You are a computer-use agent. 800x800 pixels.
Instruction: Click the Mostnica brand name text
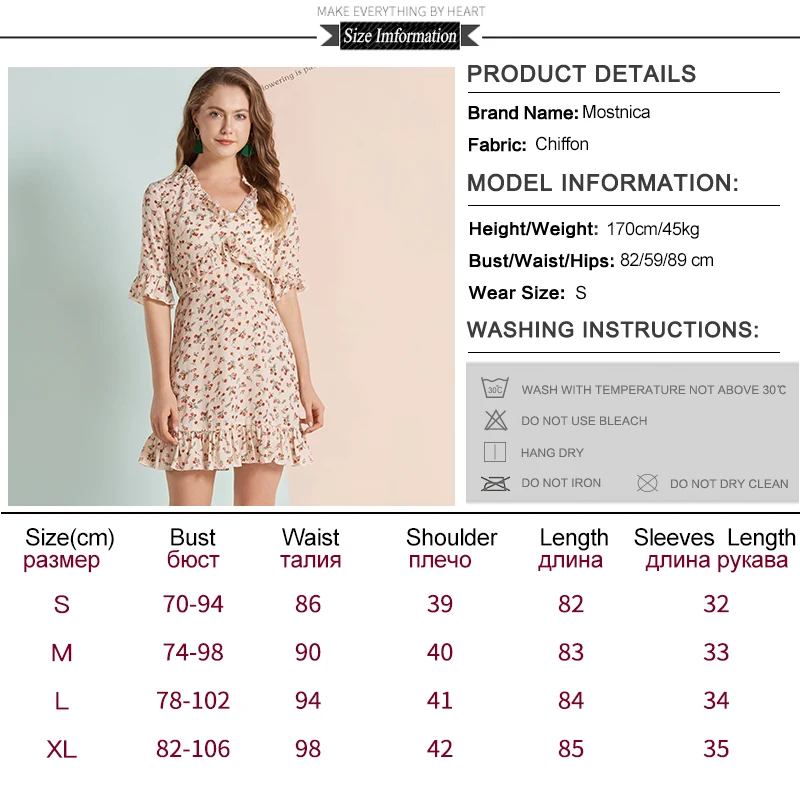point(616,112)
